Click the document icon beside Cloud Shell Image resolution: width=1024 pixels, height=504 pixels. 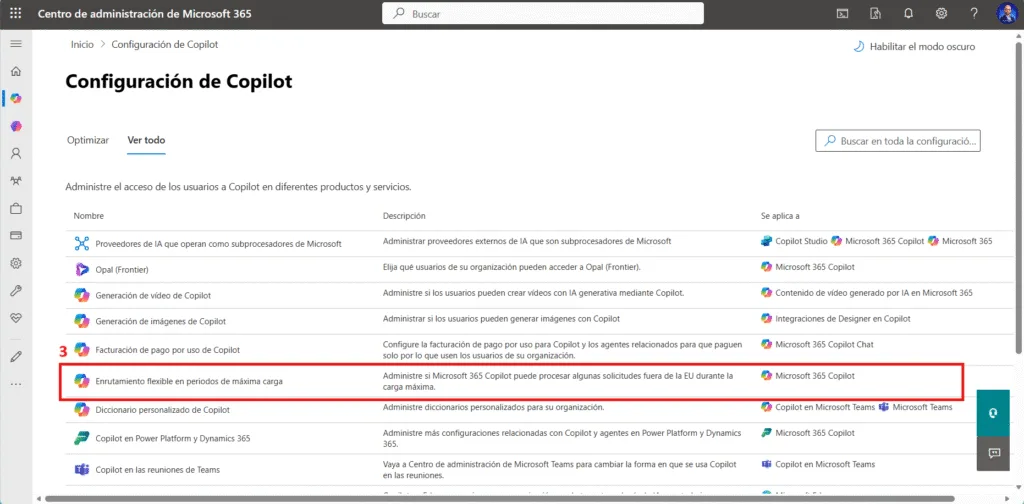pos(876,13)
